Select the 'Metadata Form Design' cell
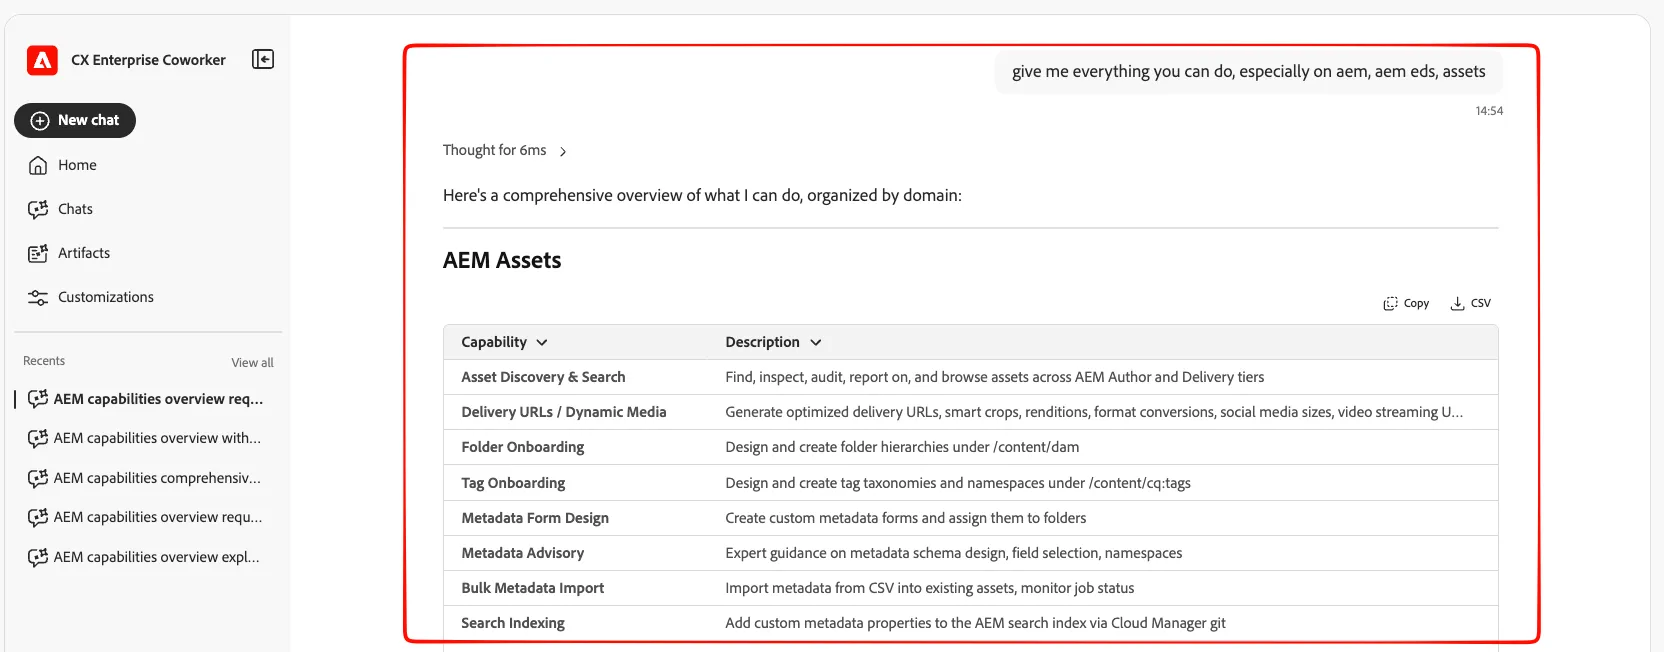 pos(535,518)
